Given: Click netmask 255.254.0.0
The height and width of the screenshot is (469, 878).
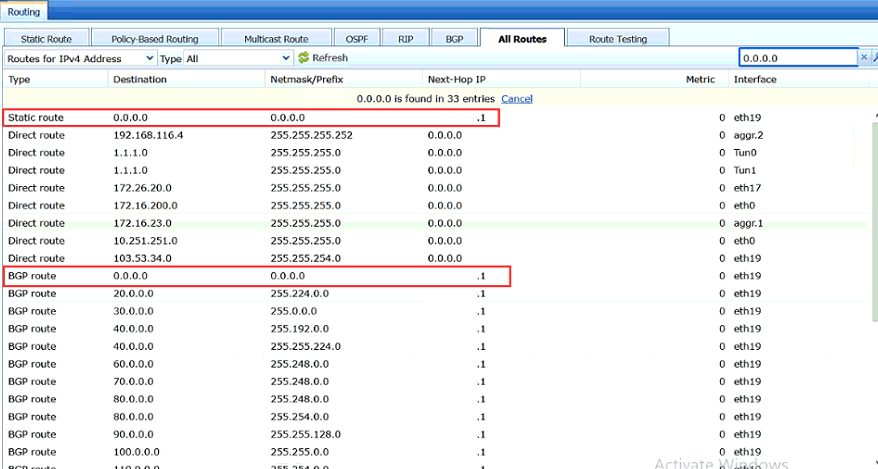Looking at the screenshot, I should pyautogui.click(x=300, y=417).
